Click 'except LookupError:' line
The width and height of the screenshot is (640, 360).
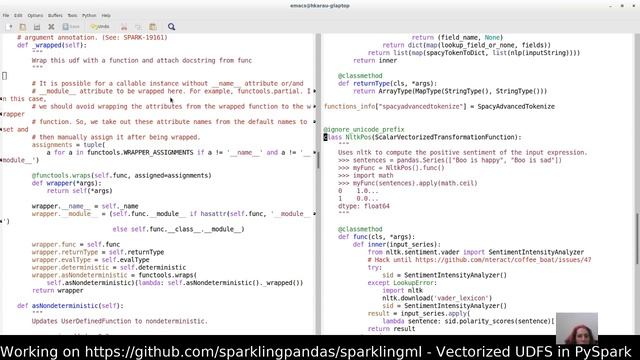coord(402,283)
